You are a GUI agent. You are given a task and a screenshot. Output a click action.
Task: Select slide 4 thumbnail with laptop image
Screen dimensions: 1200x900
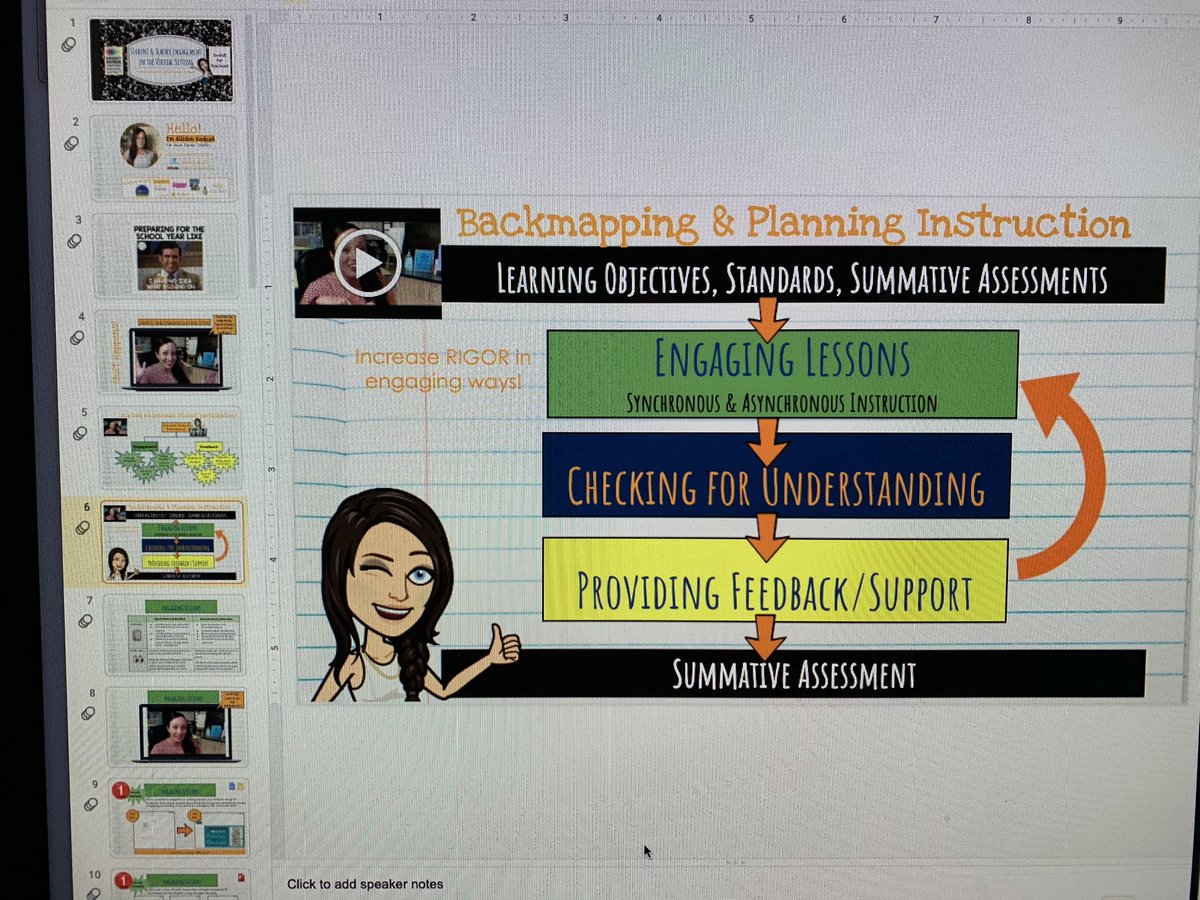point(168,353)
